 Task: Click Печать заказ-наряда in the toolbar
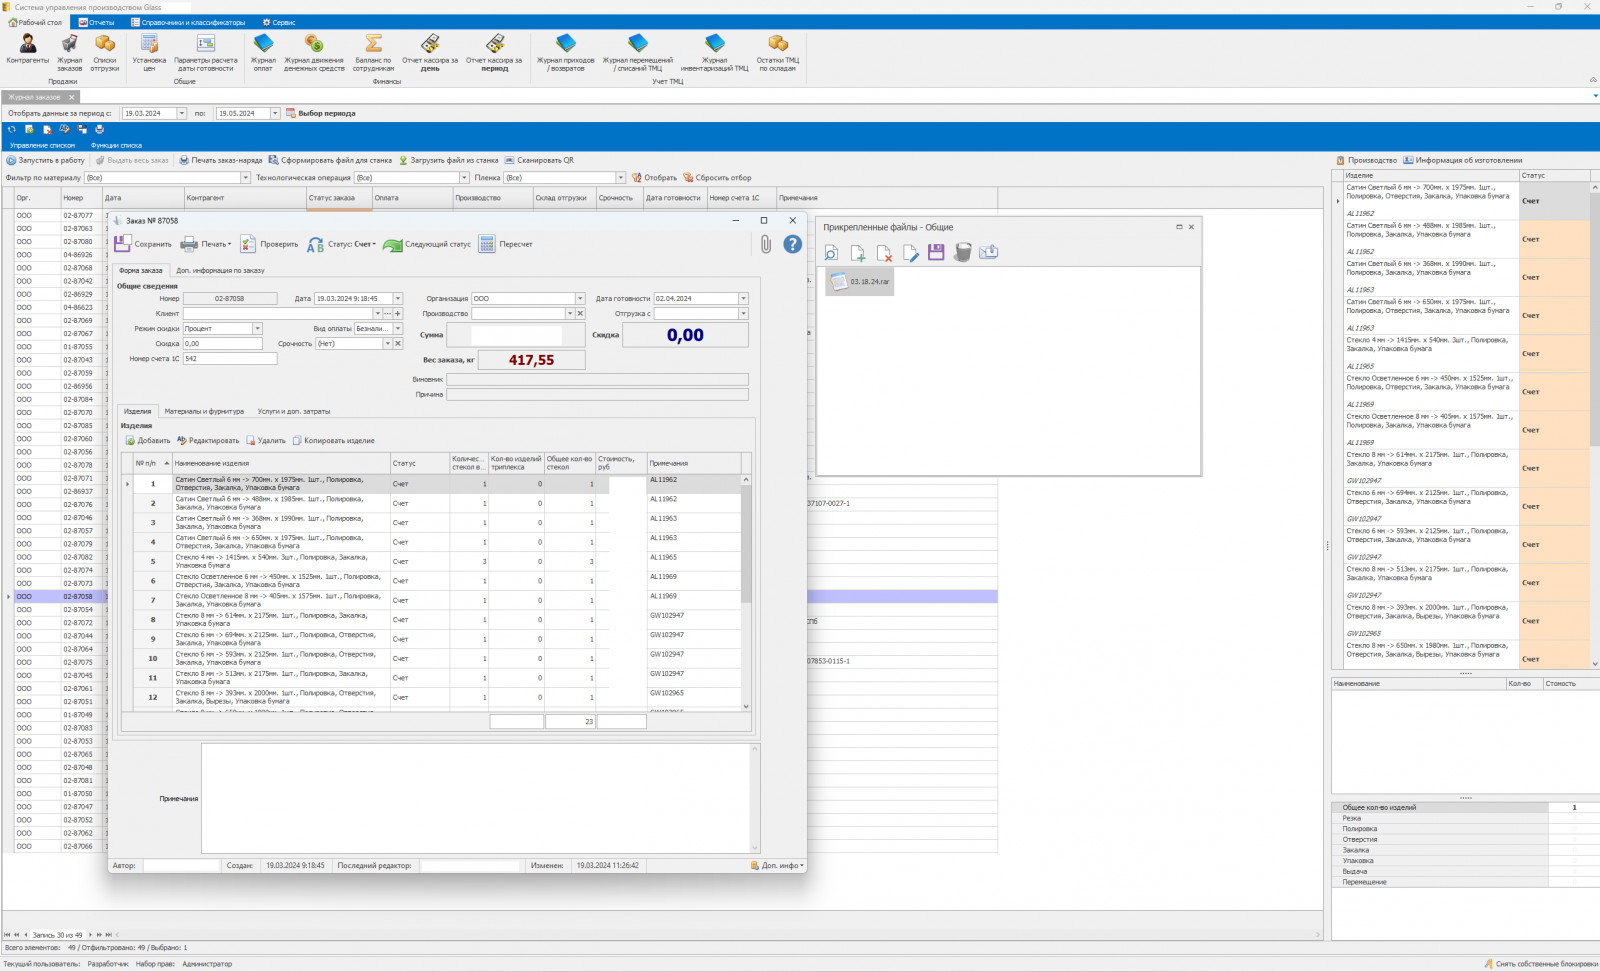click(221, 160)
